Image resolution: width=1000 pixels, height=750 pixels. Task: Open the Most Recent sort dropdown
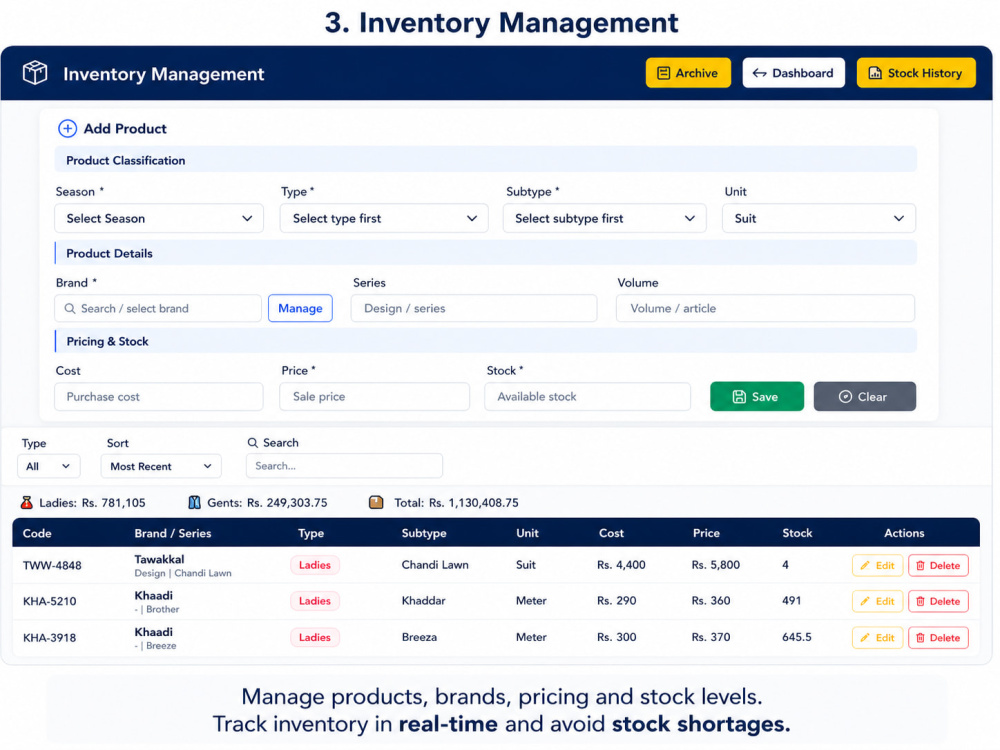click(161, 466)
